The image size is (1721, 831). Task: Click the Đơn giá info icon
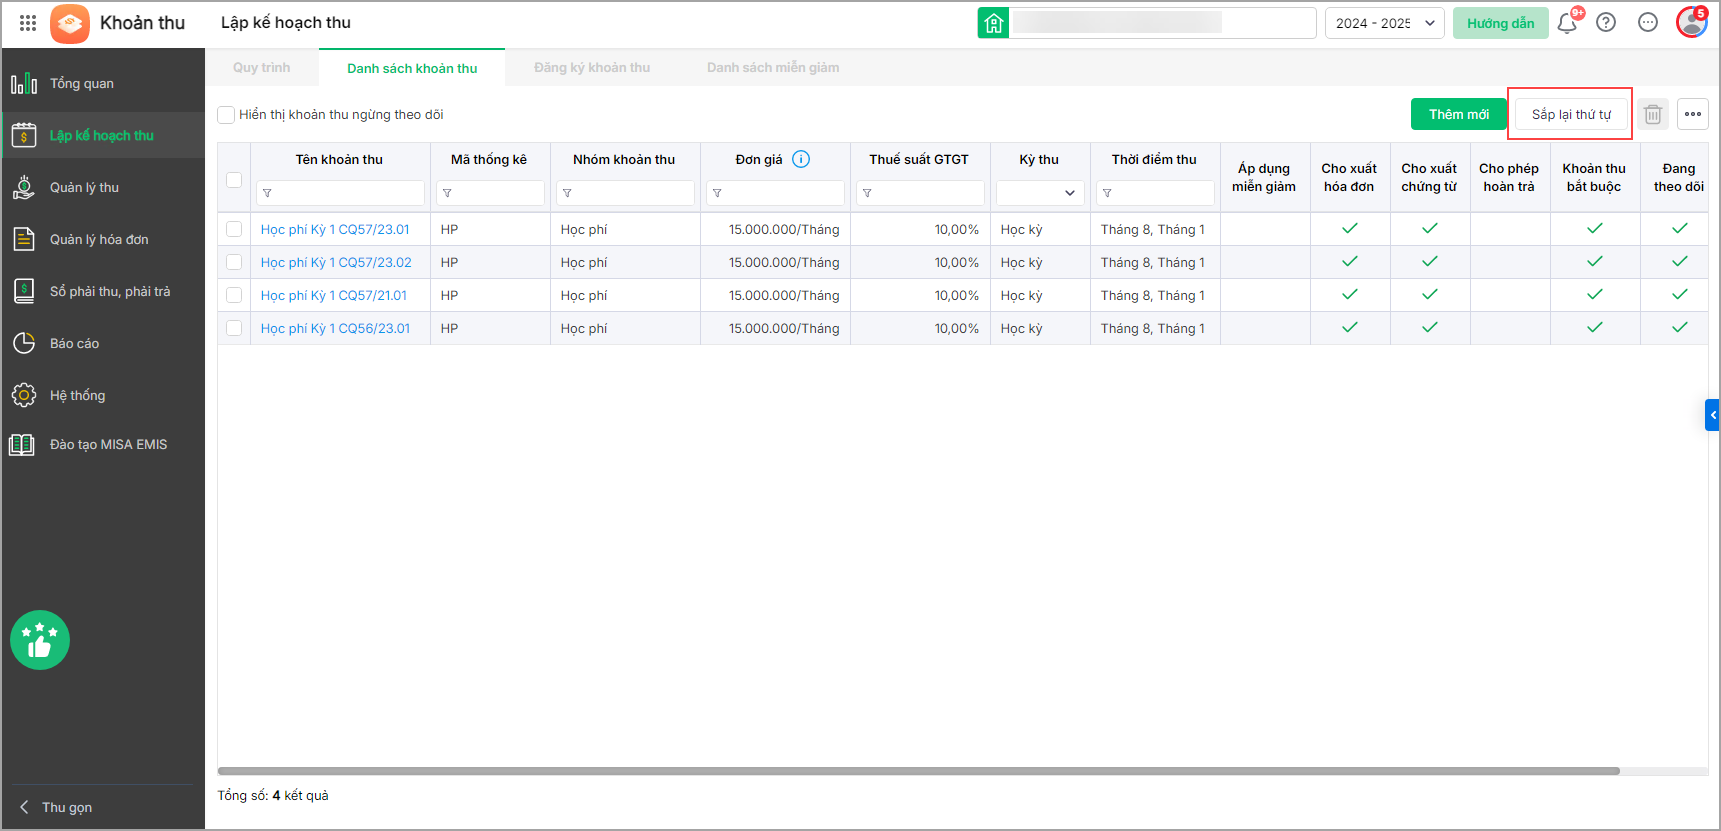801,159
